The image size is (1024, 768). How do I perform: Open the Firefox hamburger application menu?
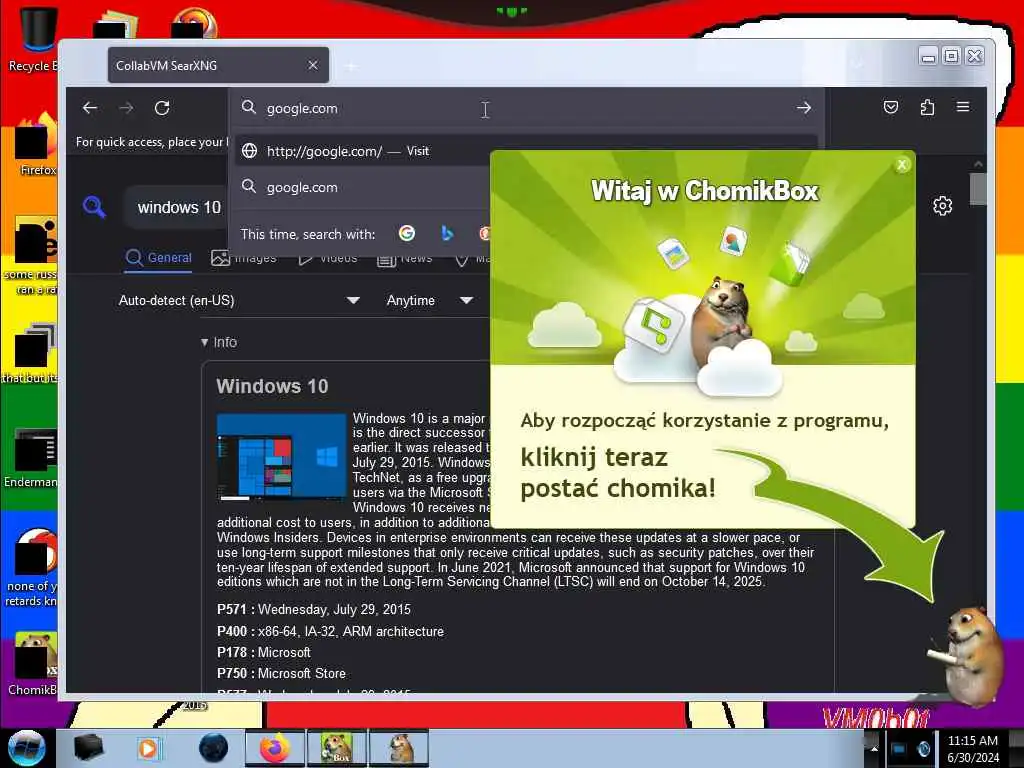click(963, 107)
